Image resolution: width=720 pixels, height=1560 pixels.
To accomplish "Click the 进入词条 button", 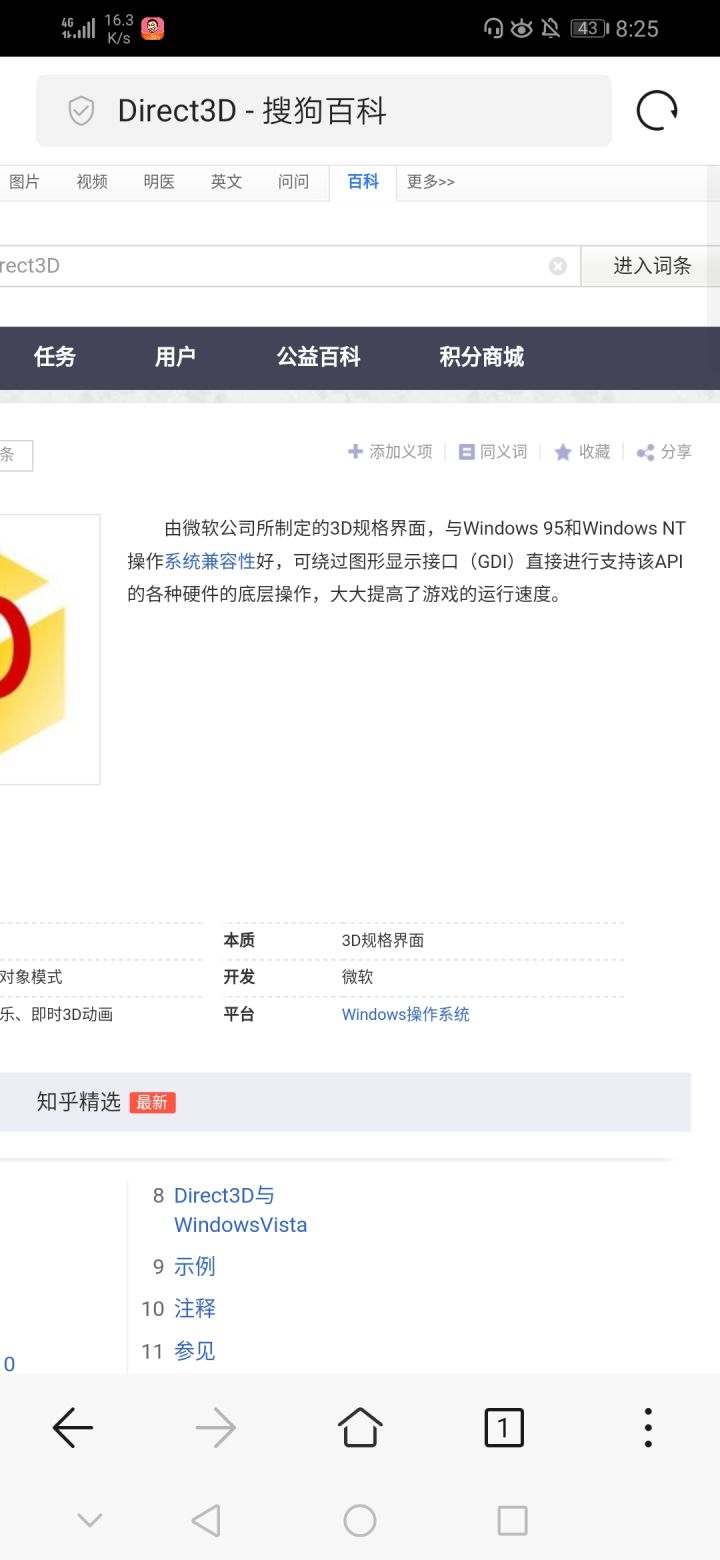I will point(652,266).
